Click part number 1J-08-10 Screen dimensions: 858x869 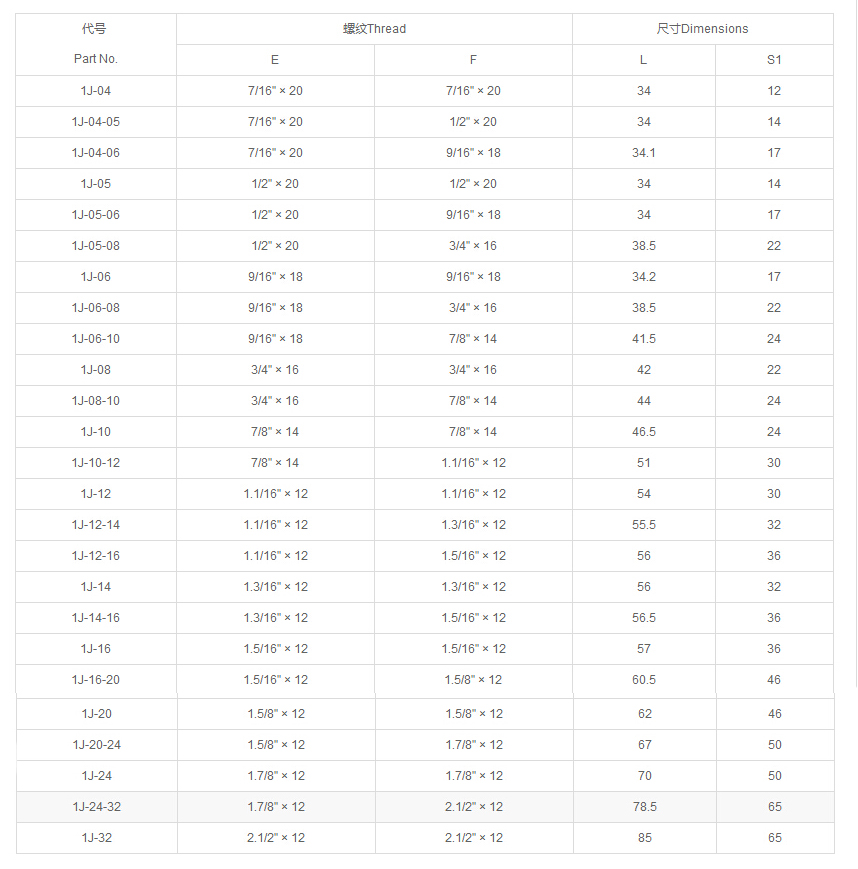(96, 401)
